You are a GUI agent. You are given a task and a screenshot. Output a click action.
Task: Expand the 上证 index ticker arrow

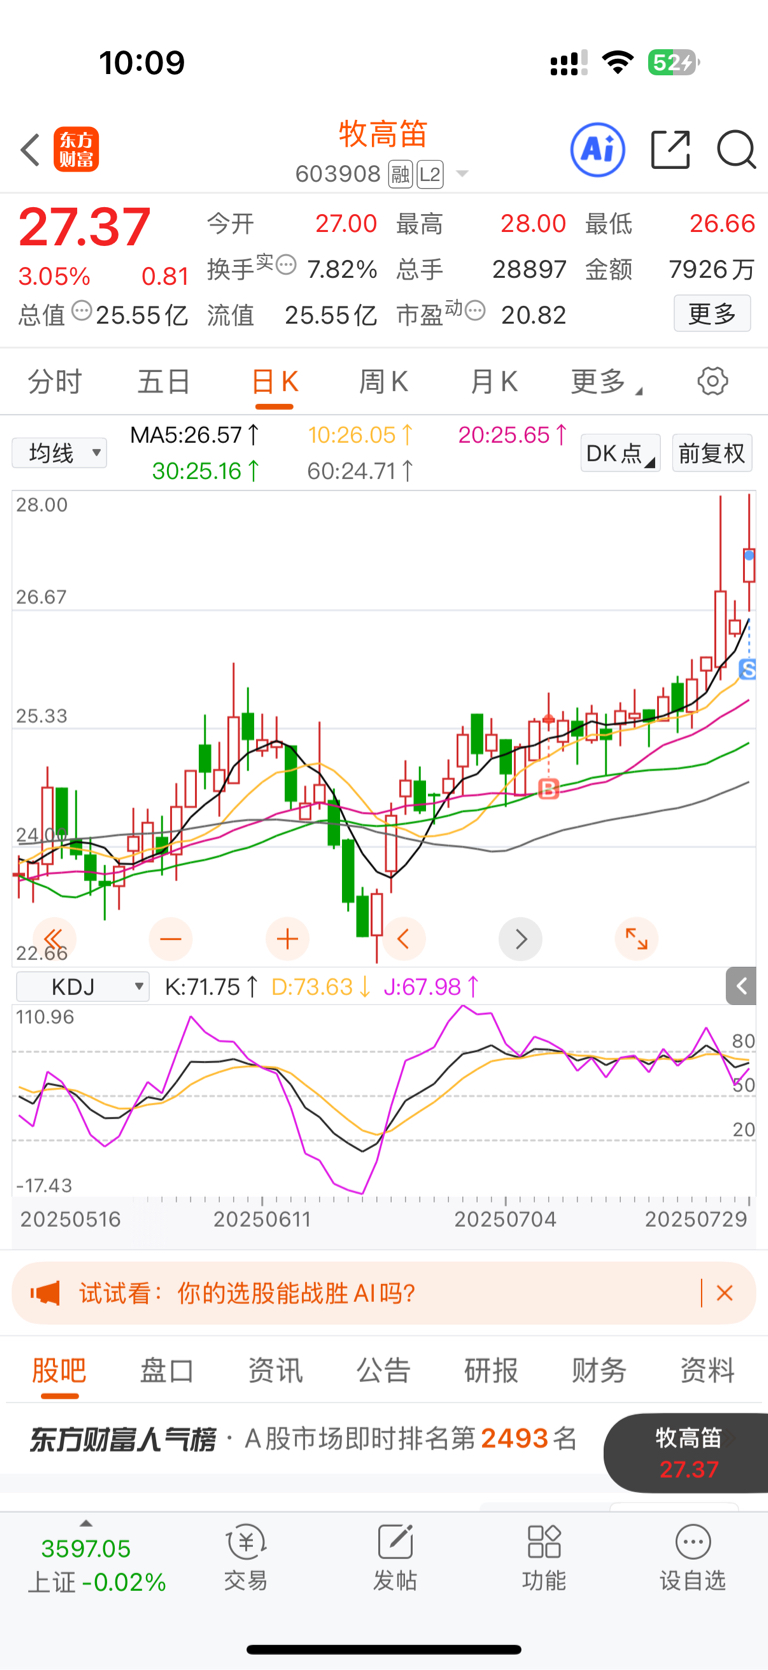point(86,1523)
